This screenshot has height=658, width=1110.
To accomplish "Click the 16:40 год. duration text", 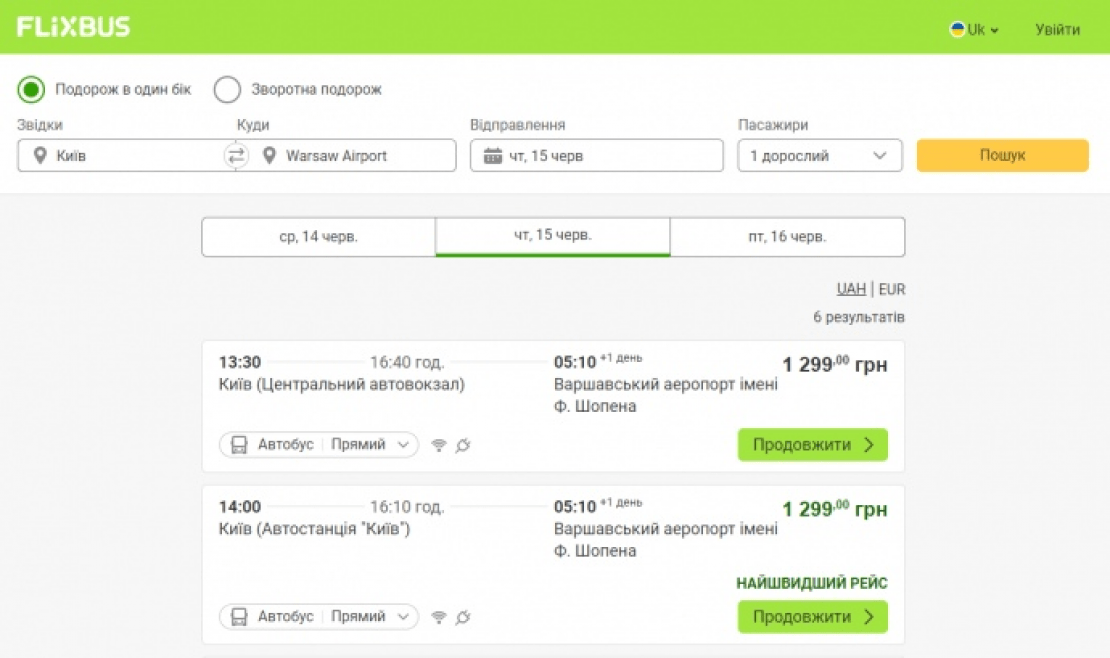I will point(407,363).
